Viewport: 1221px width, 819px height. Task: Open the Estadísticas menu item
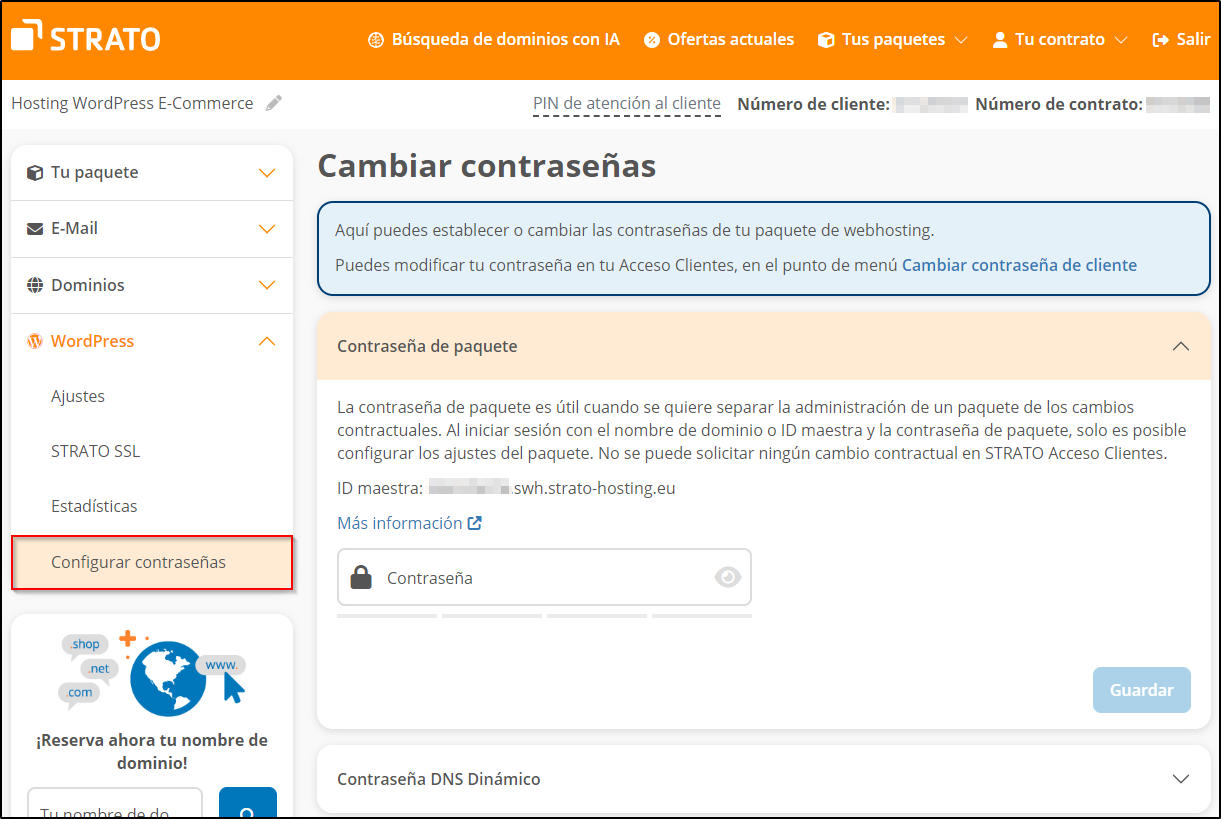(95, 505)
